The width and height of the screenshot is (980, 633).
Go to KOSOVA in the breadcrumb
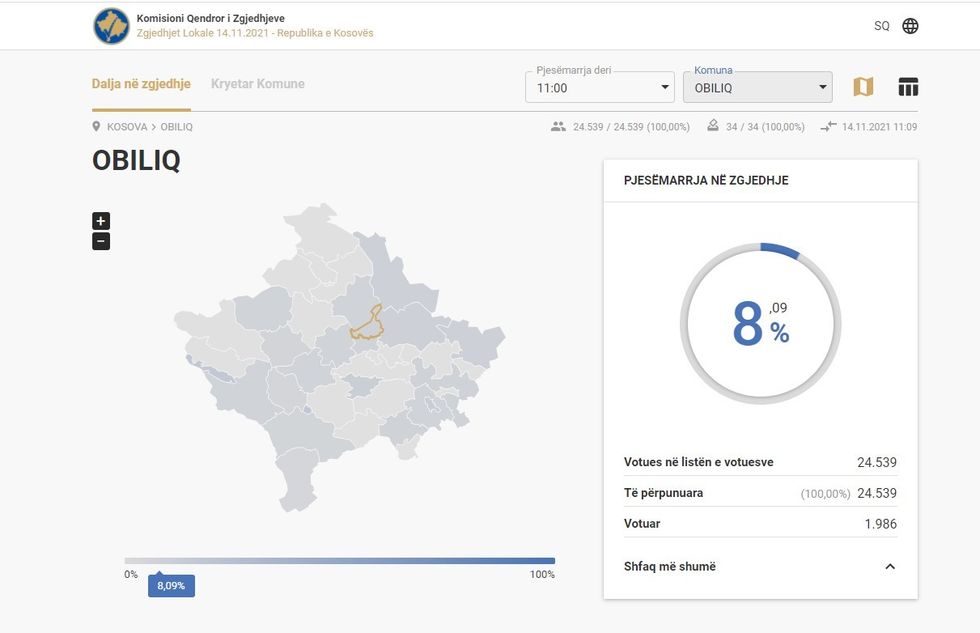pyautogui.click(x=127, y=127)
